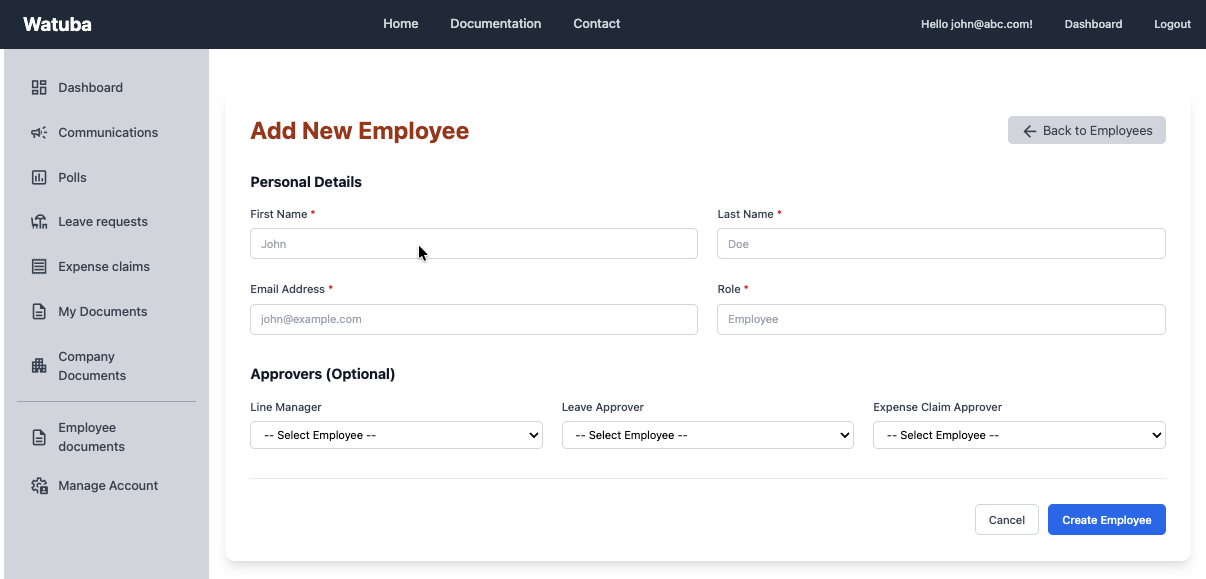1206x579 pixels.
Task: Open the Line Manager dropdown
Action: (396, 435)
